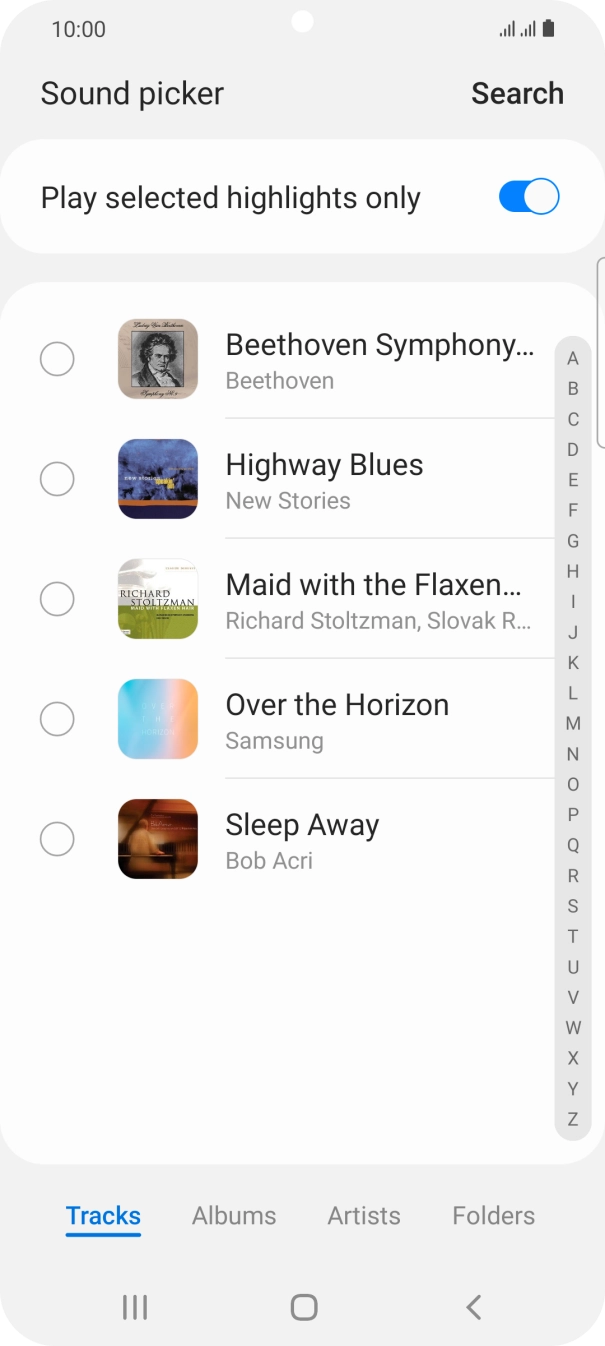
Task: Tap the Sleep Away album artwork
Action: [157, 839]
